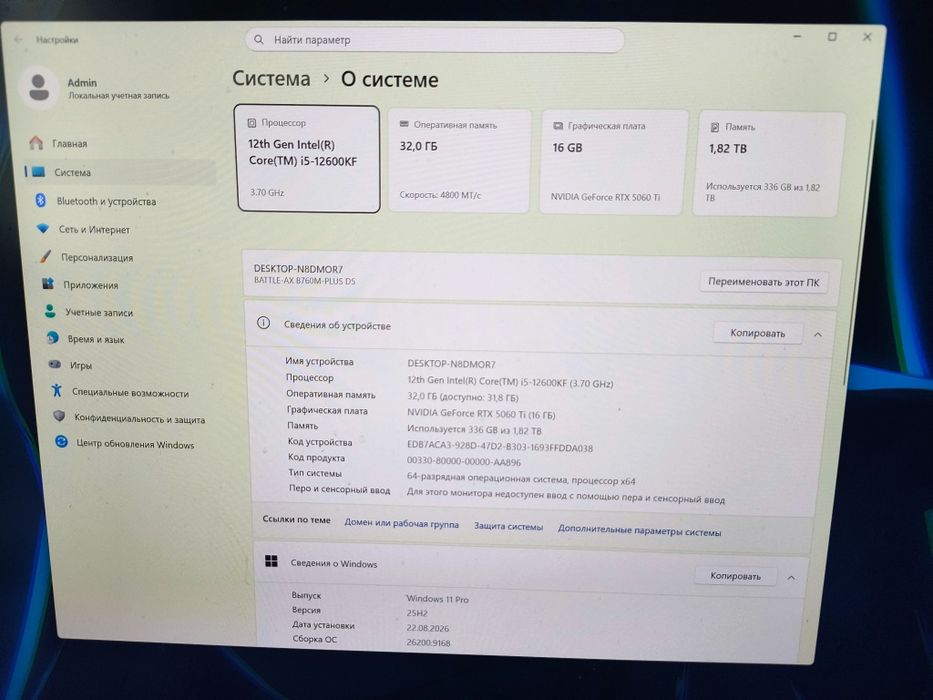933x700 pixels.
Task: Collapse the Сведения об устройстве section
Action: point(818,335)
